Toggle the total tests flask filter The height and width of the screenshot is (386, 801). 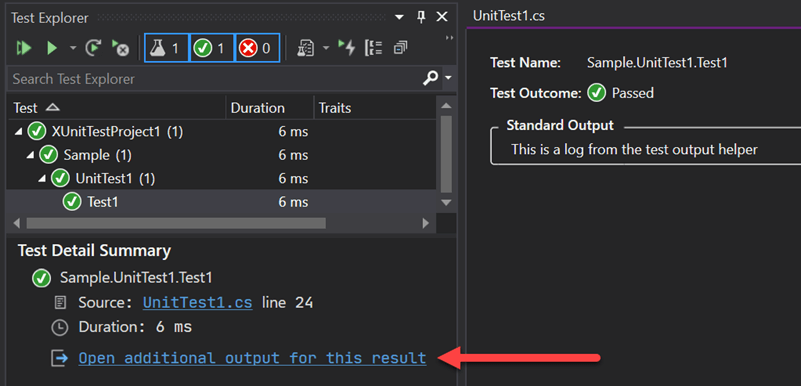pos(167,49)
